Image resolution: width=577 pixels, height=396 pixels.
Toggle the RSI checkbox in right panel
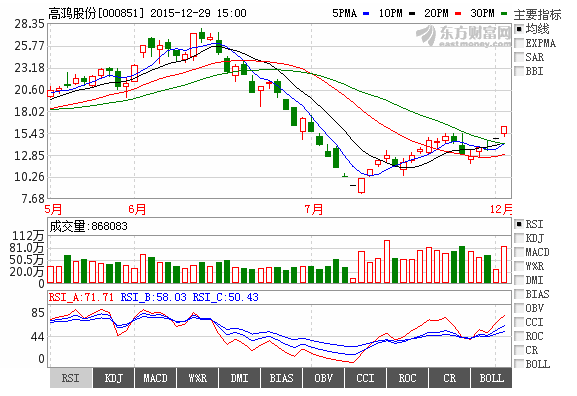(519, 224)
